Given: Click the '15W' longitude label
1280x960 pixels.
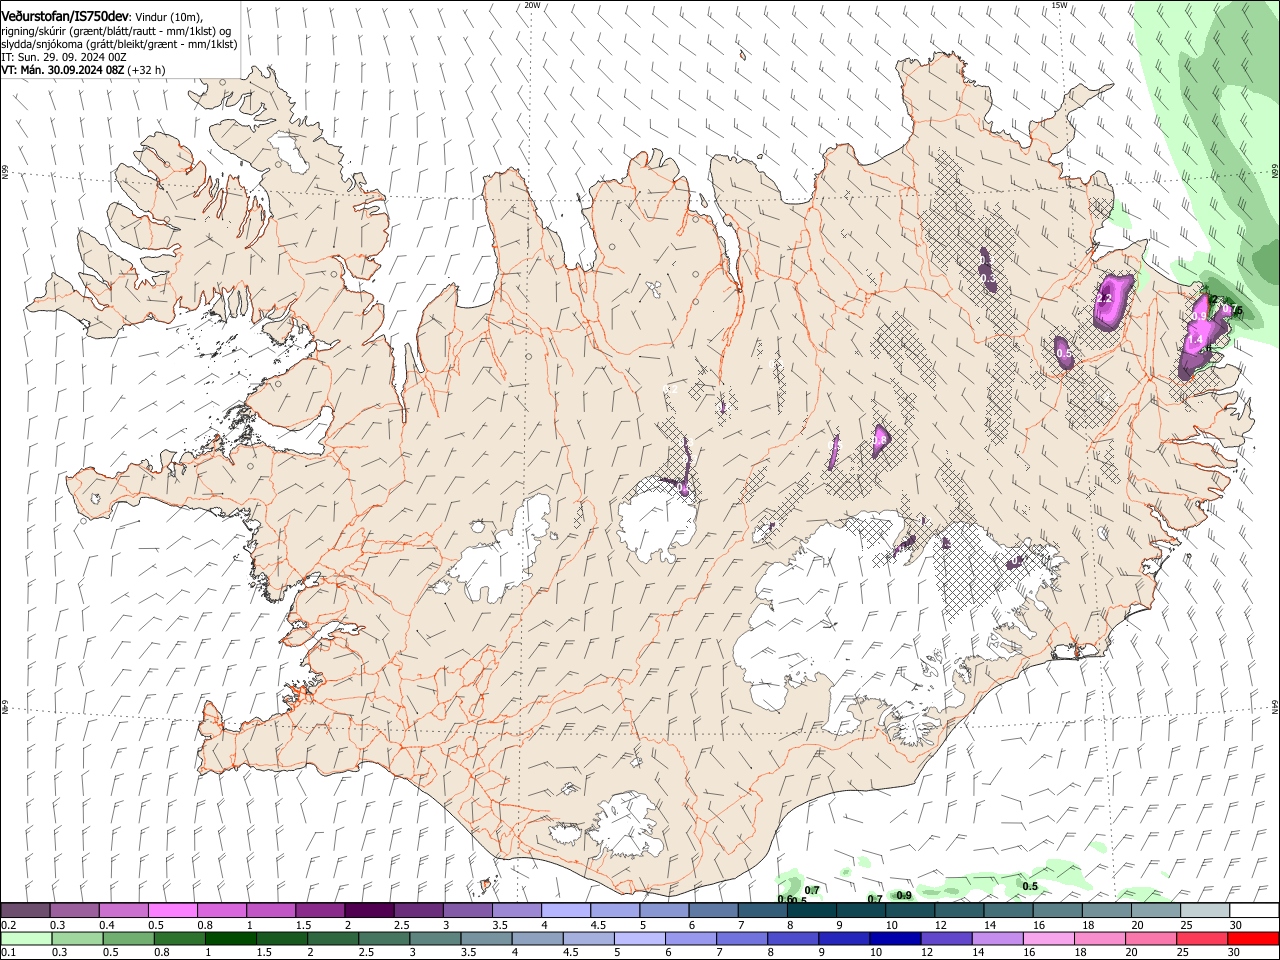Looking at the screenshot, I should click(x=1059, y=5).
